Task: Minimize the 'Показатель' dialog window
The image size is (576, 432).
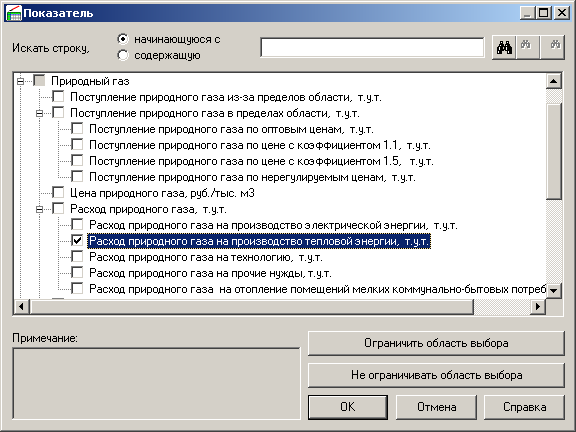Action: tap(528, 13)
